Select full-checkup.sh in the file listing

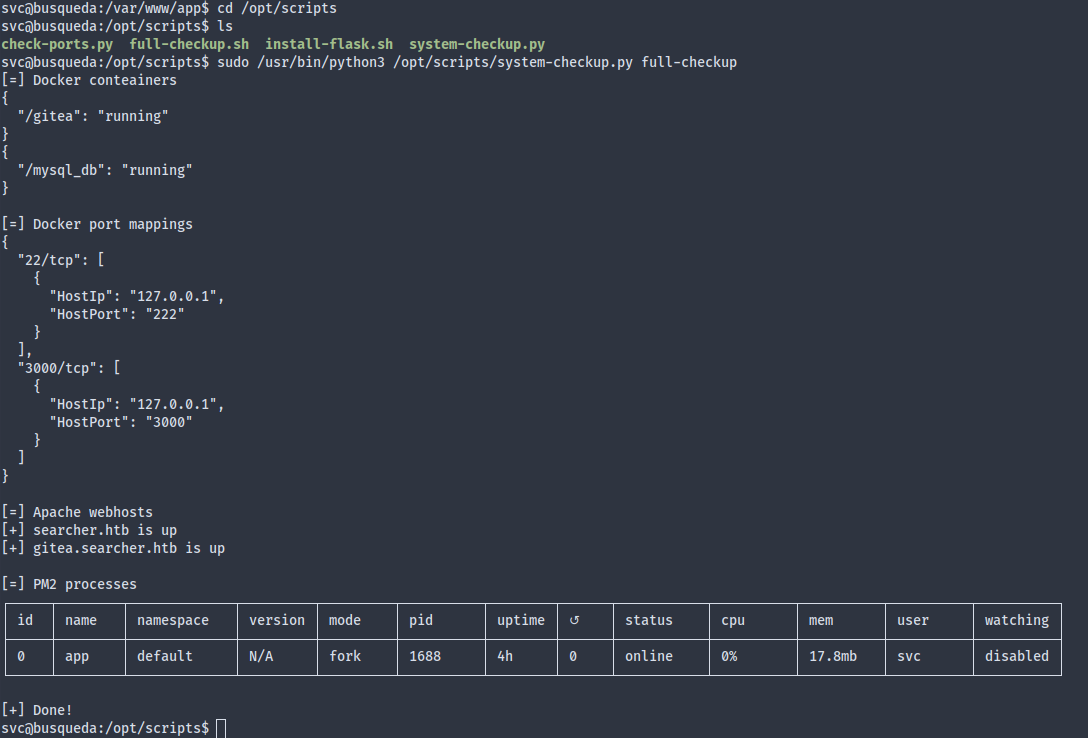point(189,44)
